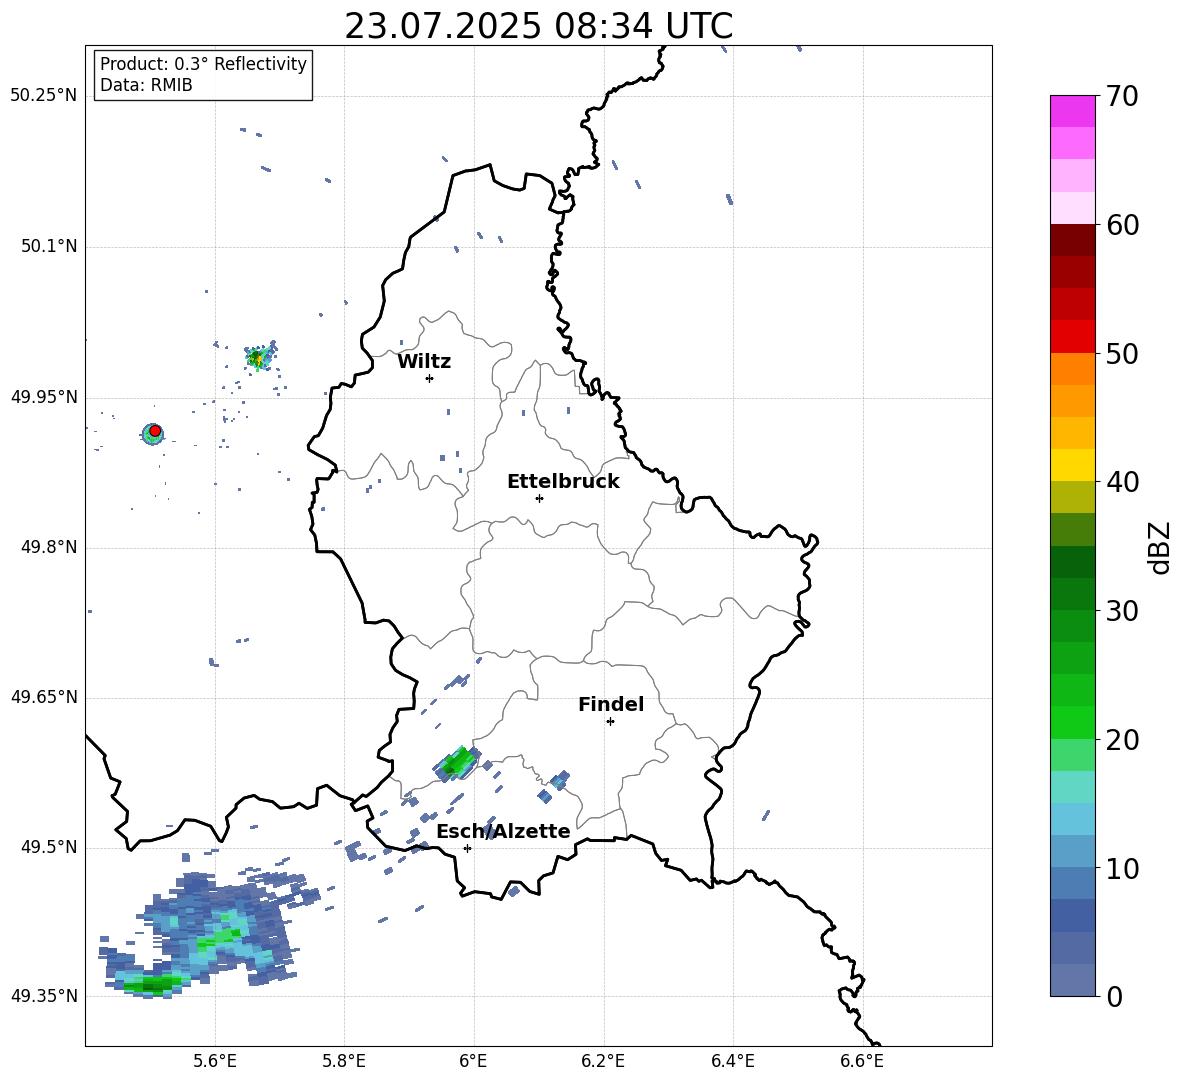Click the colorbar 20 tick label
The width and height of the screenshot is (1184, 1081).
1122,740
